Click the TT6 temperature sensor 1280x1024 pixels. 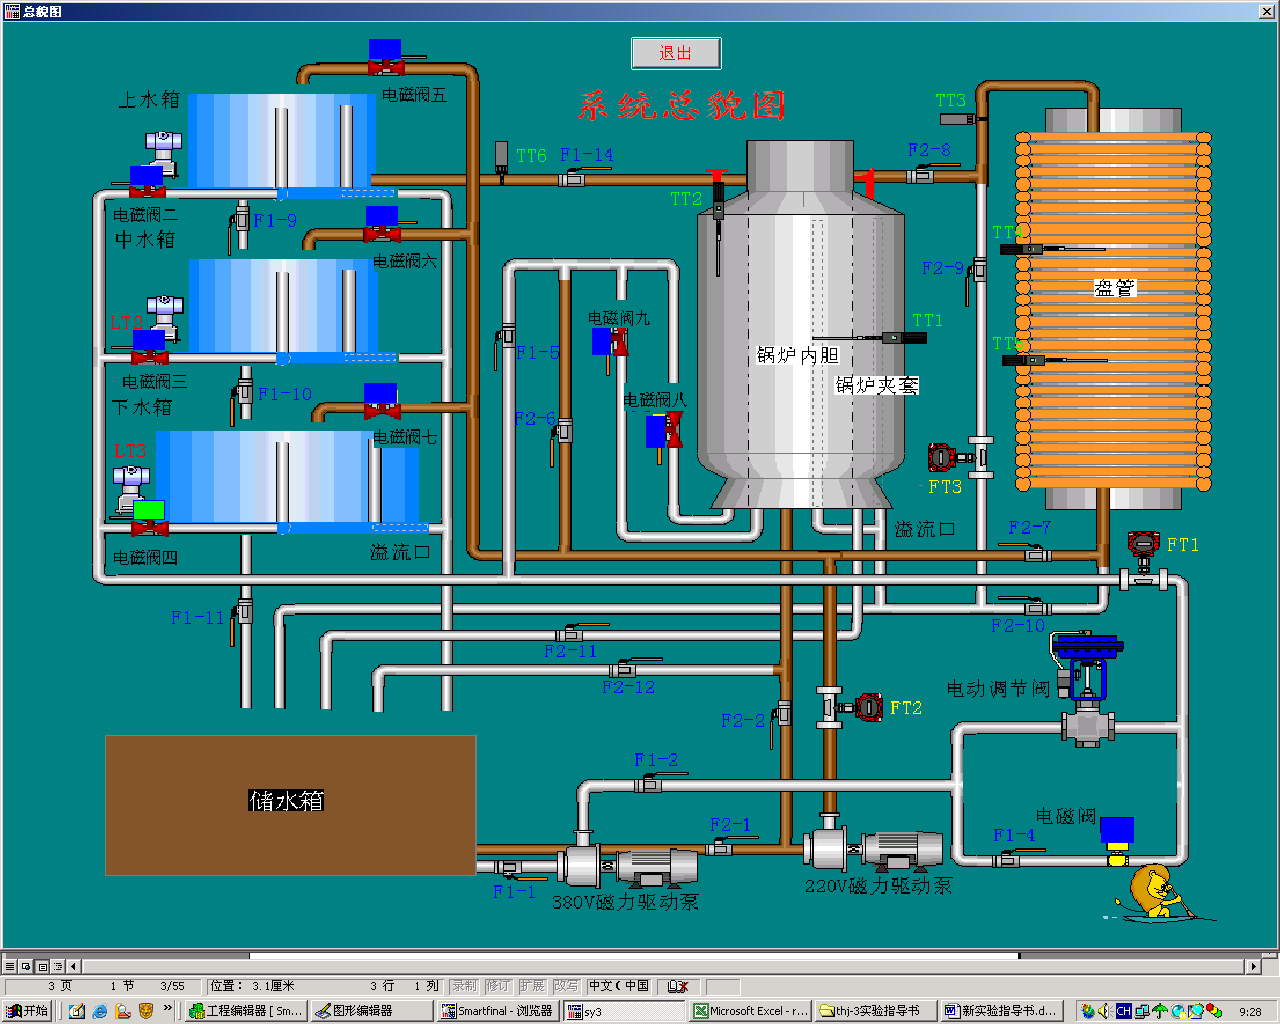502,158
